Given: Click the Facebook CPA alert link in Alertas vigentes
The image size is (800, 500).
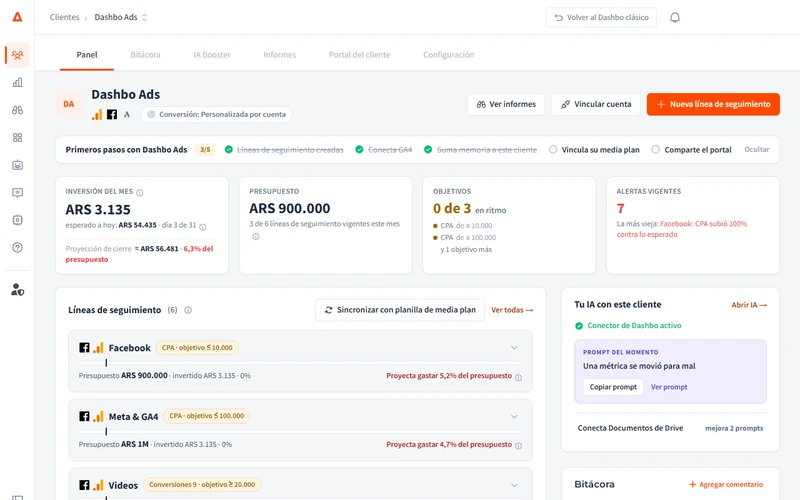Looking at the screenshot, I should [682, 229].
